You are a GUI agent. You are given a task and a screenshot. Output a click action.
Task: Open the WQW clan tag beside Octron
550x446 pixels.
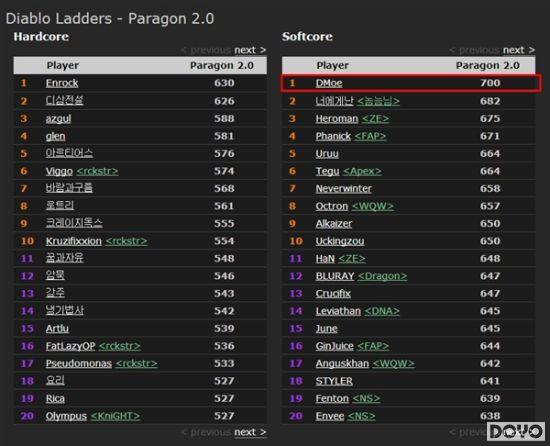pyautogui.click(x=373, y=206)
